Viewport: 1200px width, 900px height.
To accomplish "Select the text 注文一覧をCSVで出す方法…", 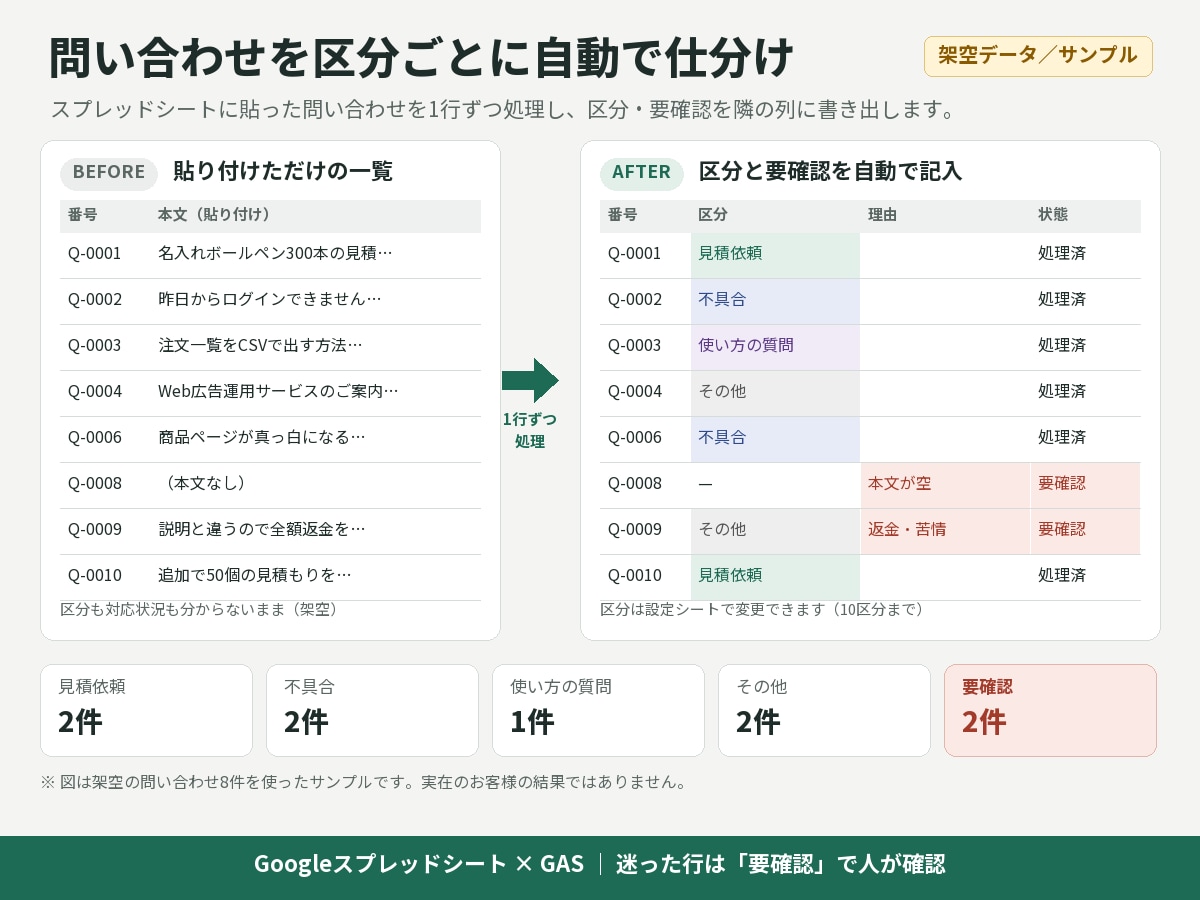I will click(x=260, y=346).
